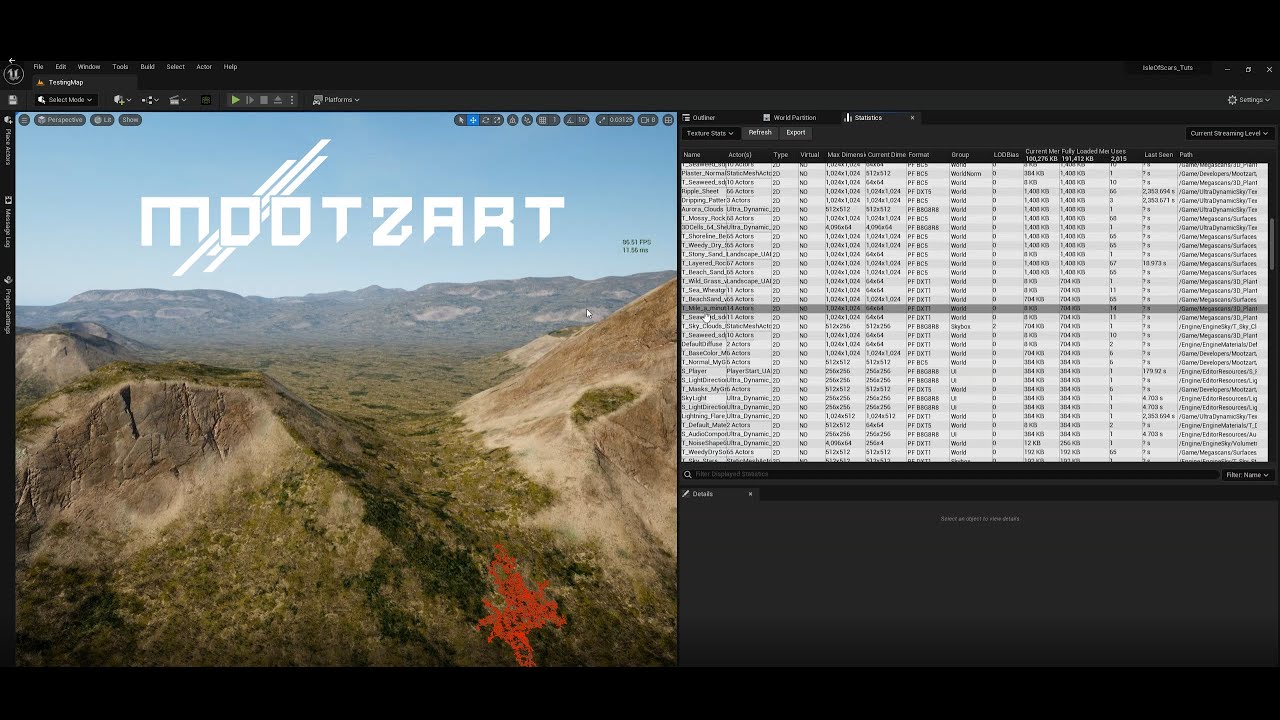Open the quick add content icon
Screen dimensions: 1280x720
[x=120, y=100]
